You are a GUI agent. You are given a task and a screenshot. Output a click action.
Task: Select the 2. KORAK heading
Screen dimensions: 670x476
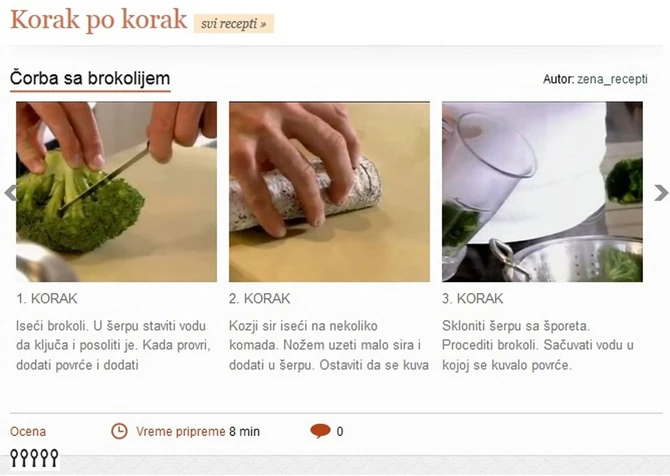[259, 298]
